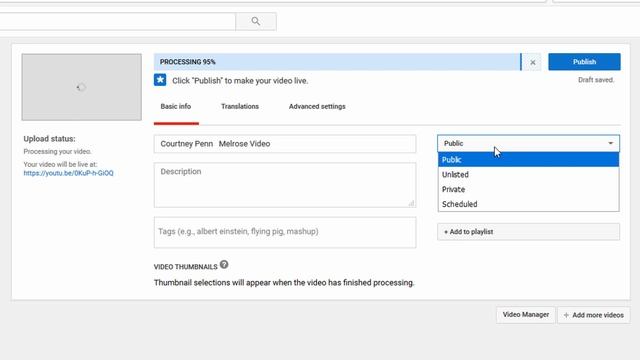Open the youtu.be video link
The width and height of the screenshot is (640, 360).
point(69,173)
